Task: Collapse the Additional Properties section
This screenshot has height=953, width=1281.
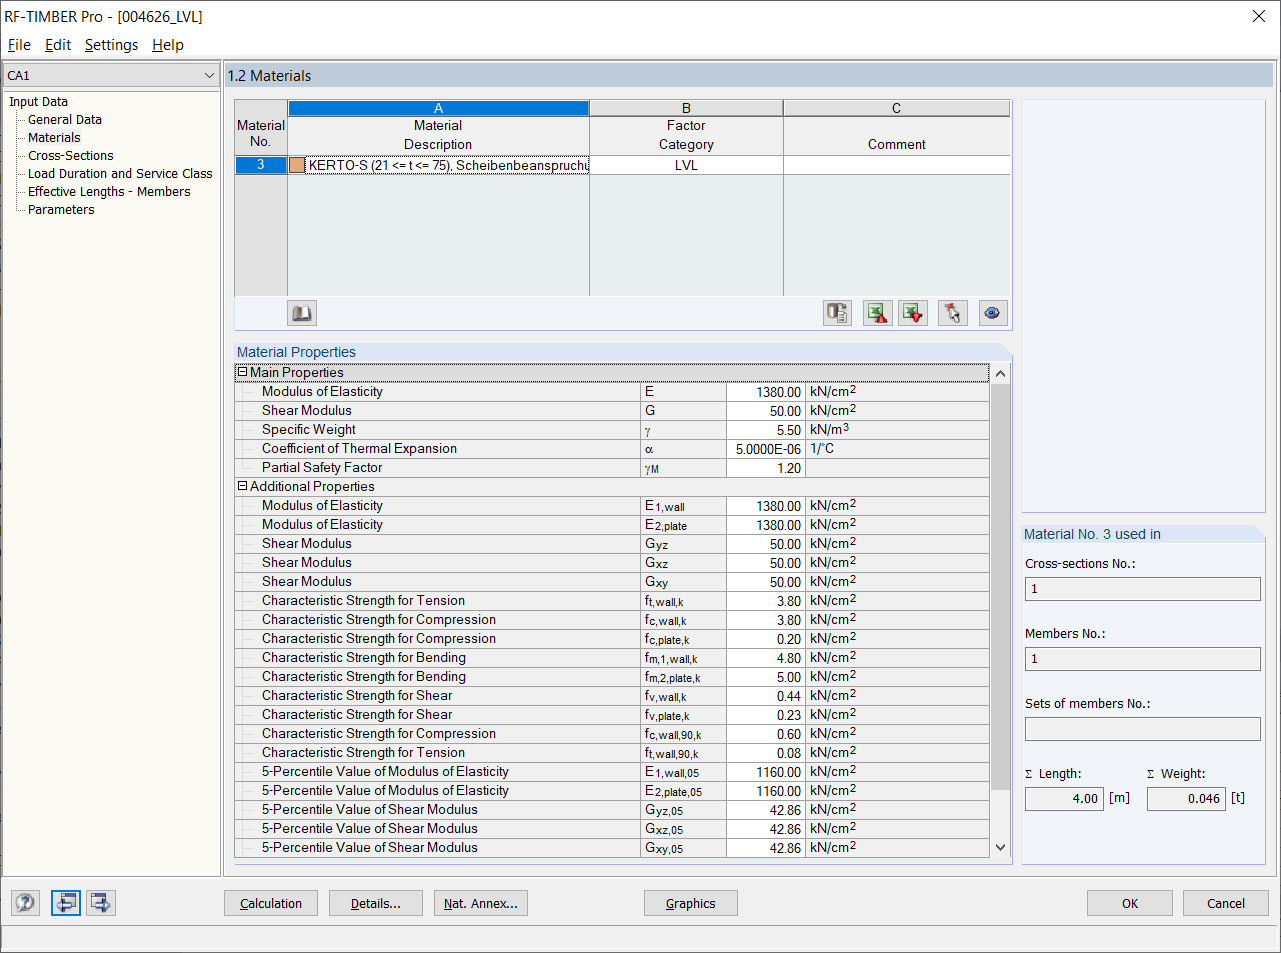Action: 241,486
